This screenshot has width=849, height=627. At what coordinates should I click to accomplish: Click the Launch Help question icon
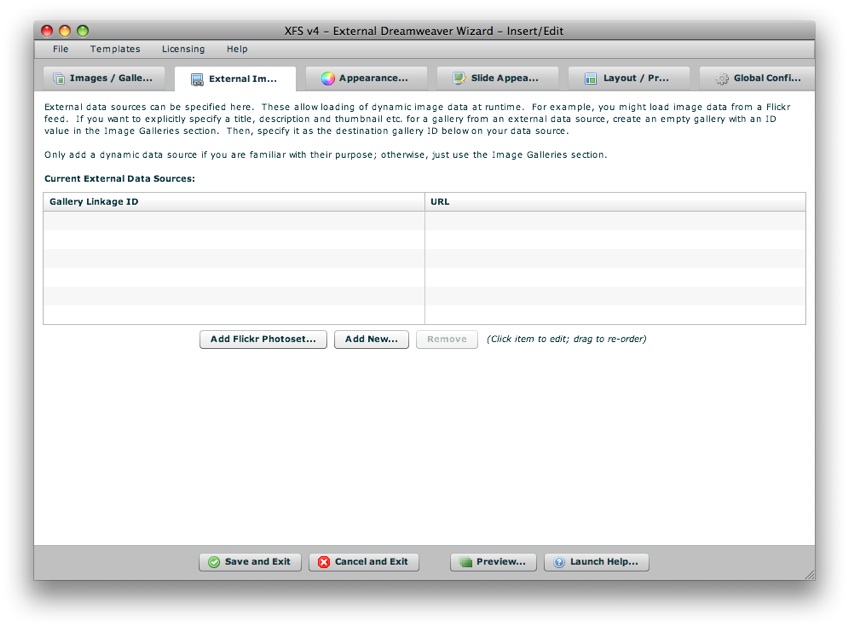[x=560, y=562]
